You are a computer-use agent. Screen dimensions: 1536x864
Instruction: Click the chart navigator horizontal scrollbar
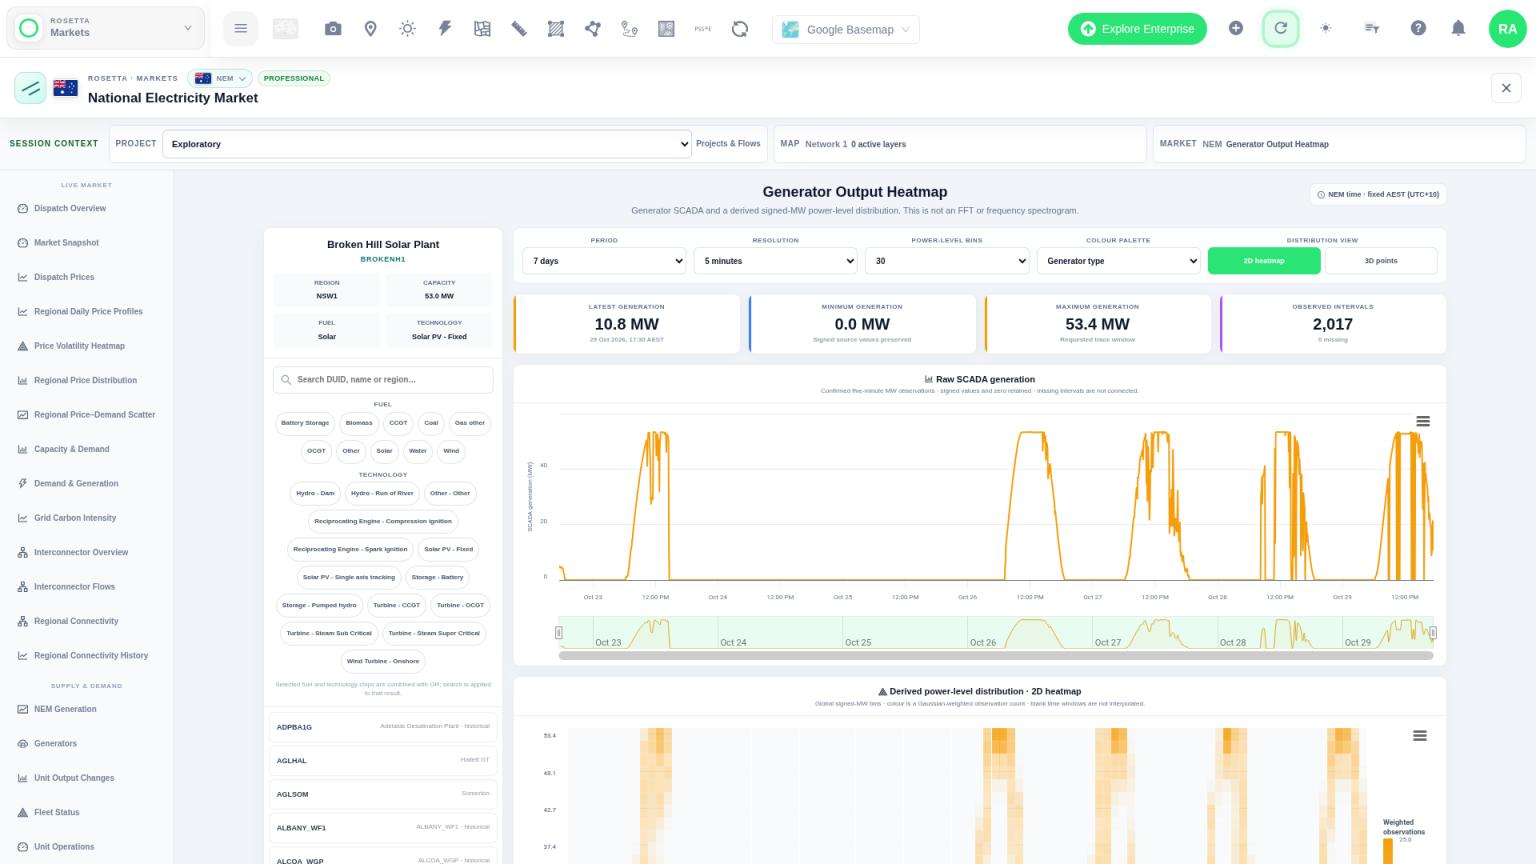996,656
